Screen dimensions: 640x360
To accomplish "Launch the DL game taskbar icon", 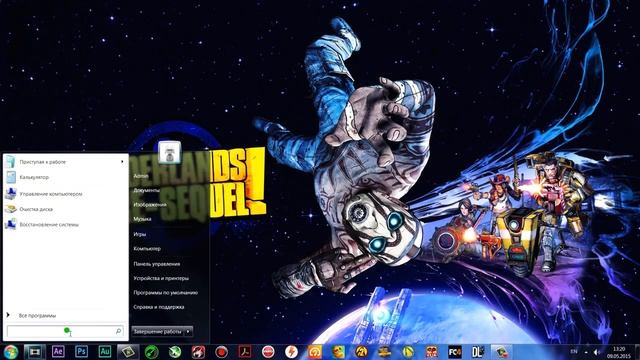I will tap(478, 351).
